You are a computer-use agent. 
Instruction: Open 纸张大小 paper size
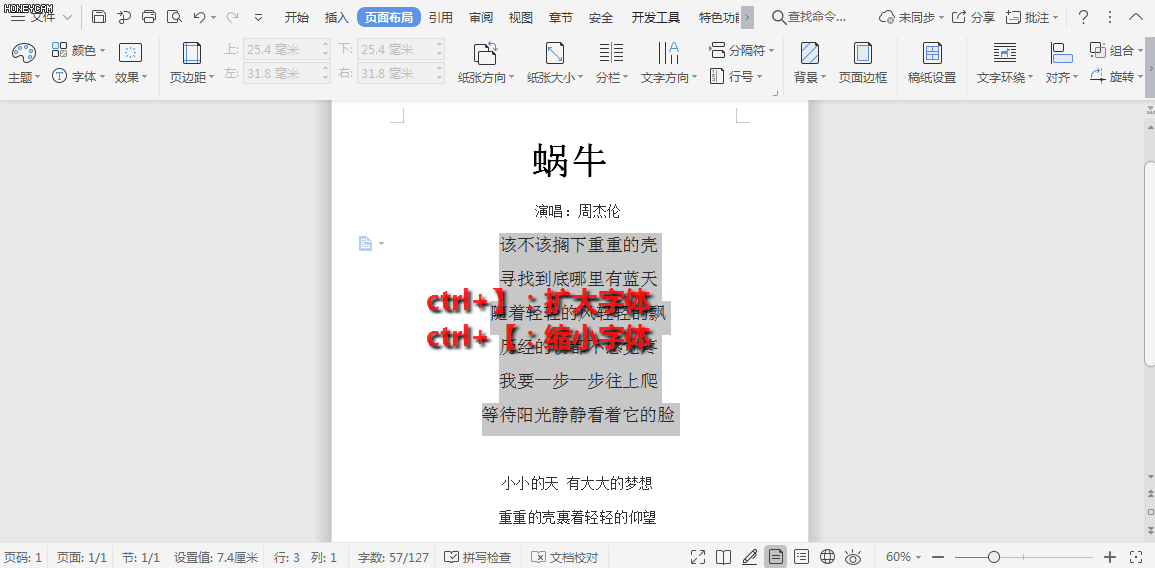[555, 62]
